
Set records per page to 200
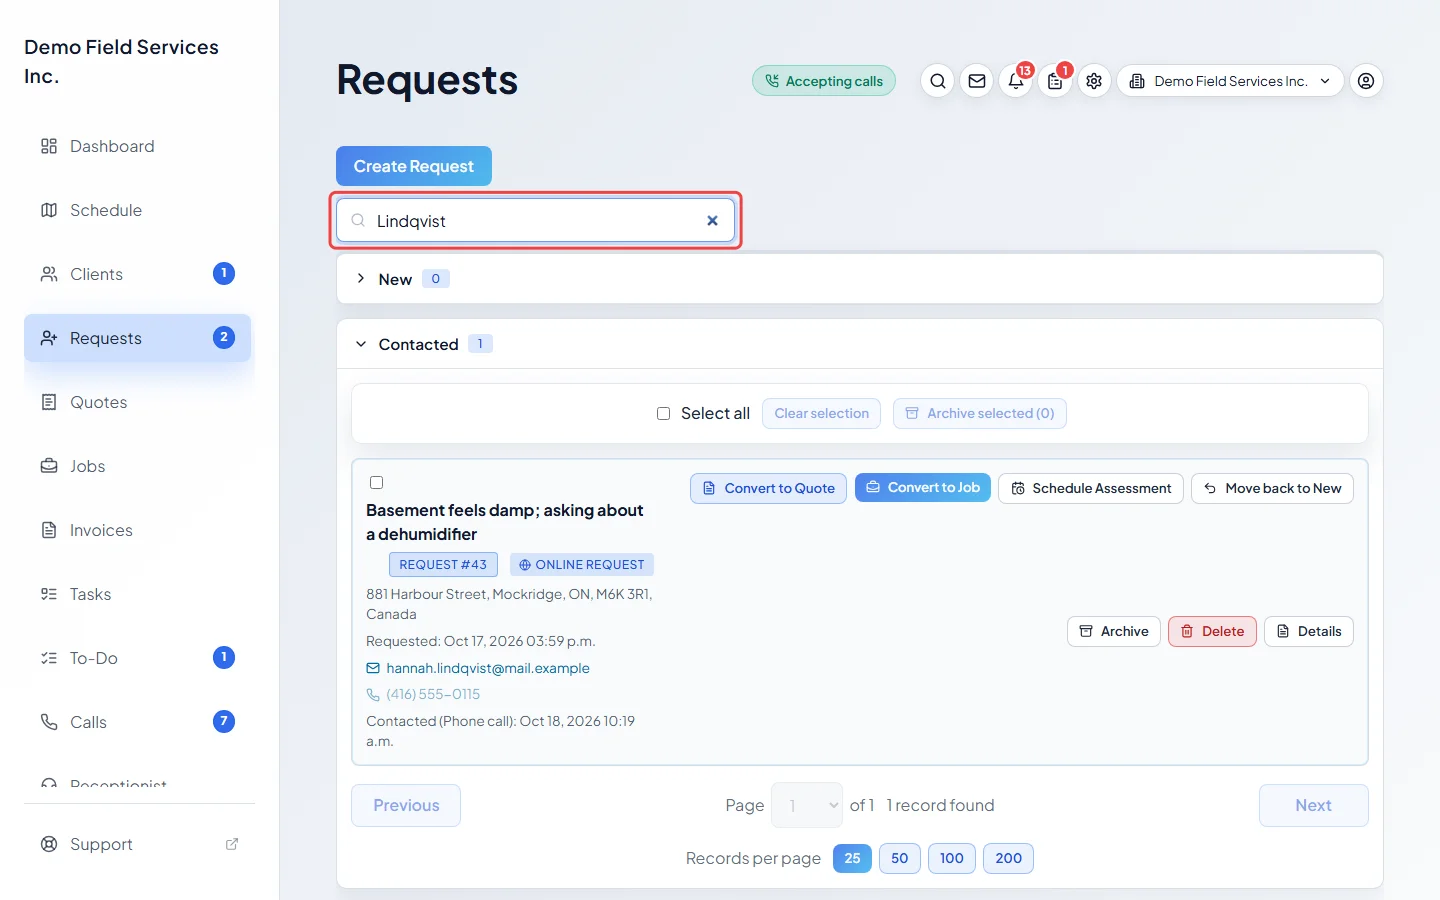click(x=1008, y=858)
